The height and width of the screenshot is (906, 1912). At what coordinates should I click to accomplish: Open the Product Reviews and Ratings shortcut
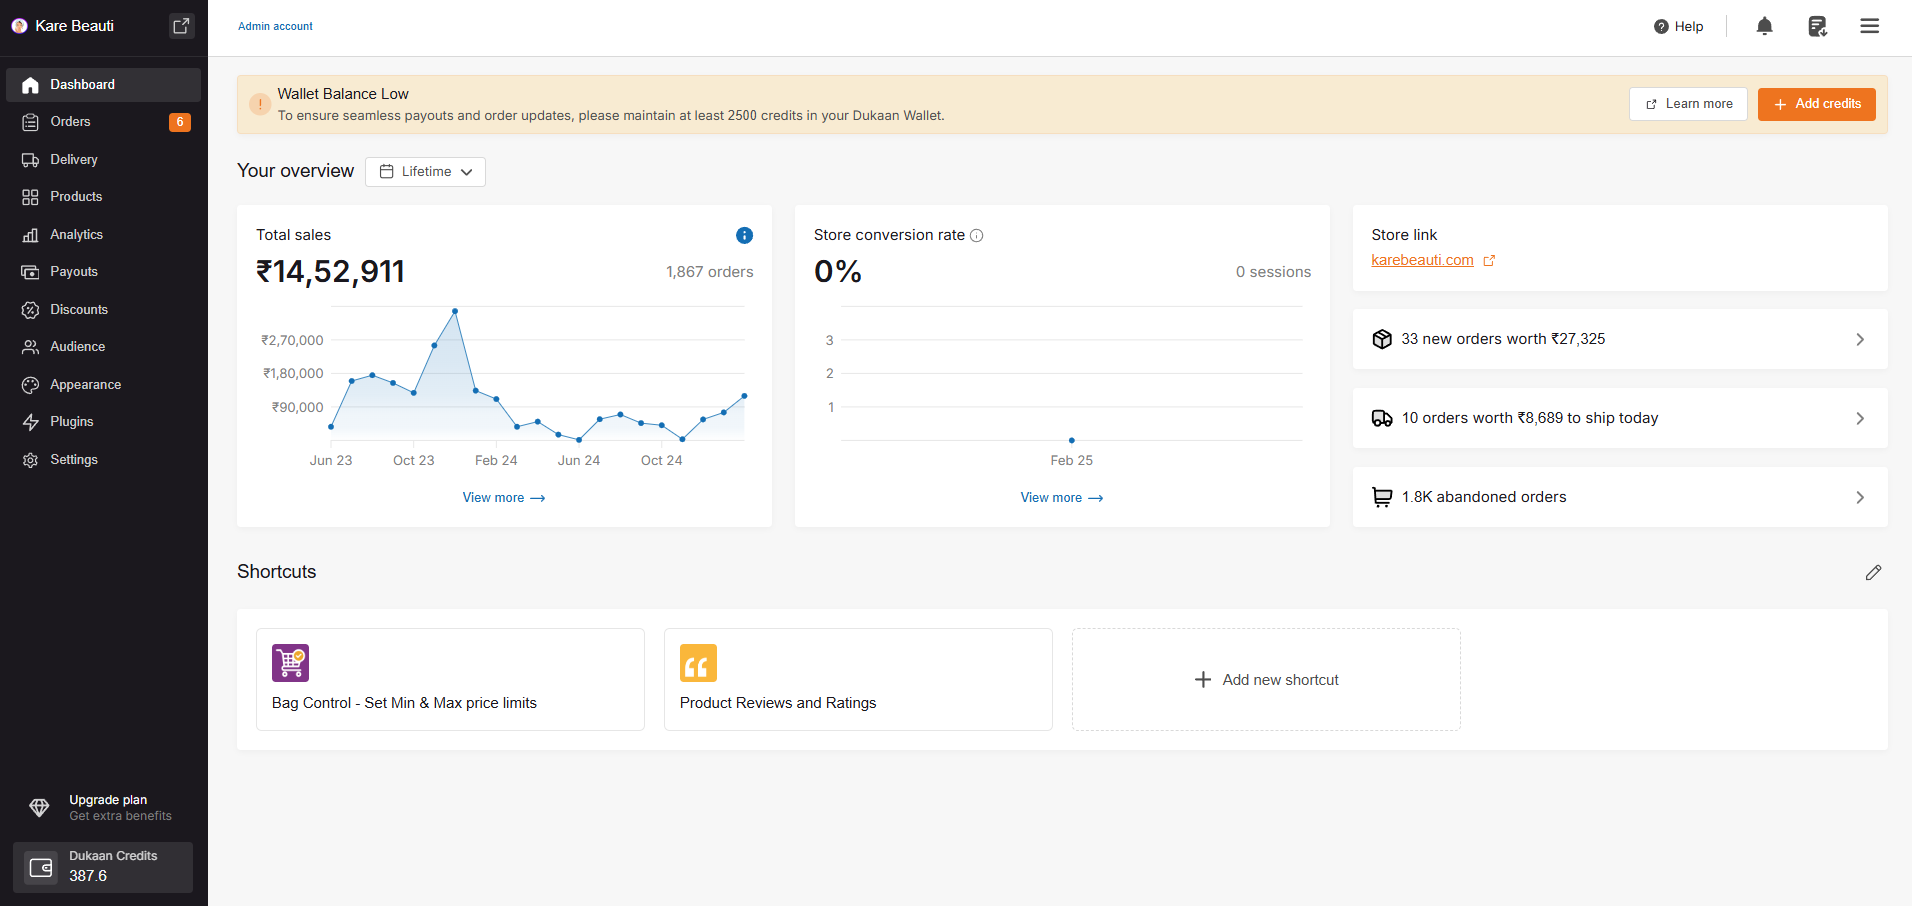(x=858, y=679)
